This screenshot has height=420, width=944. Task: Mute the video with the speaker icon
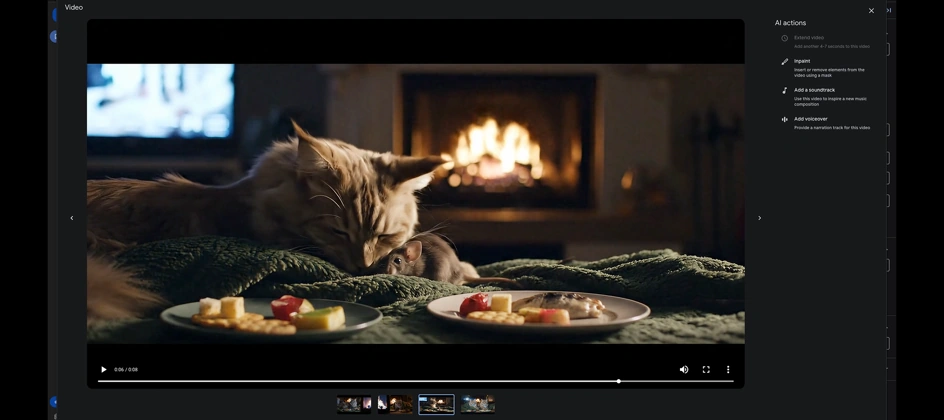point(684,370)
